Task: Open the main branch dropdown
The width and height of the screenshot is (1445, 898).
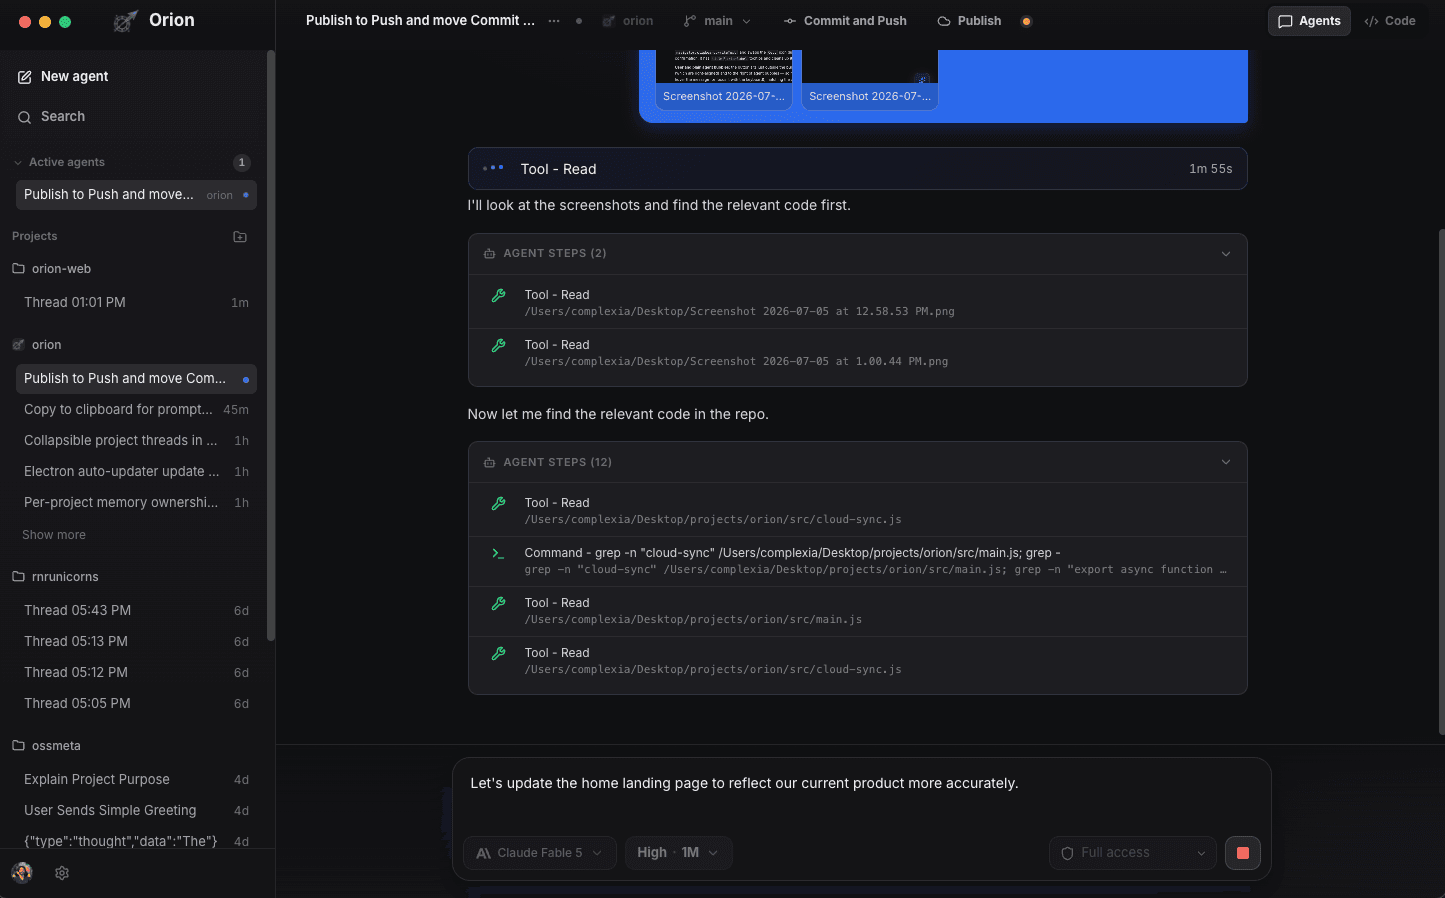Action: [717, 21]
